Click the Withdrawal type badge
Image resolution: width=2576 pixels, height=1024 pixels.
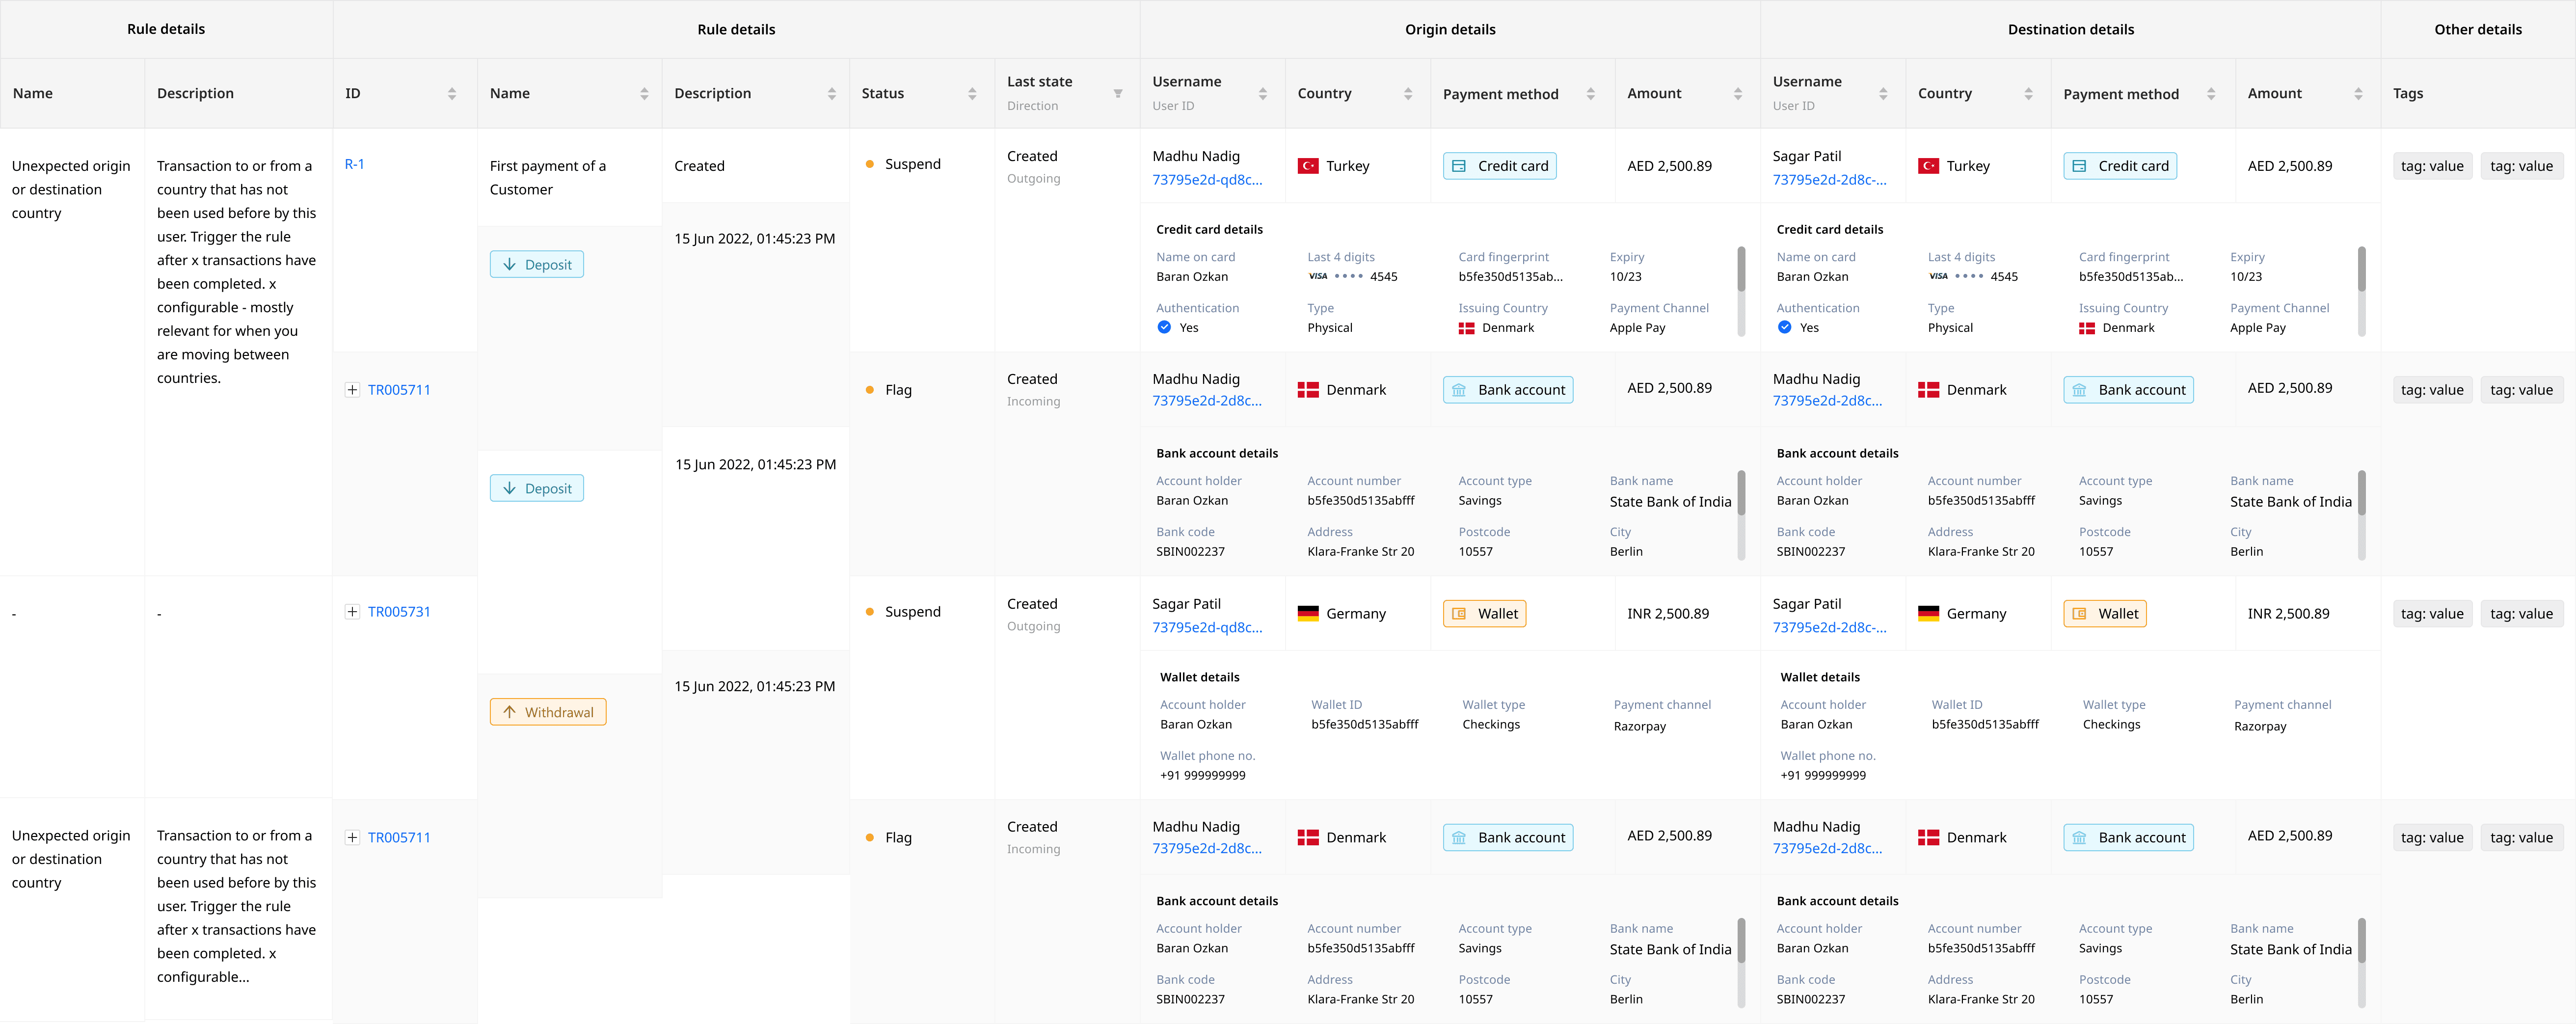point(548,712)
